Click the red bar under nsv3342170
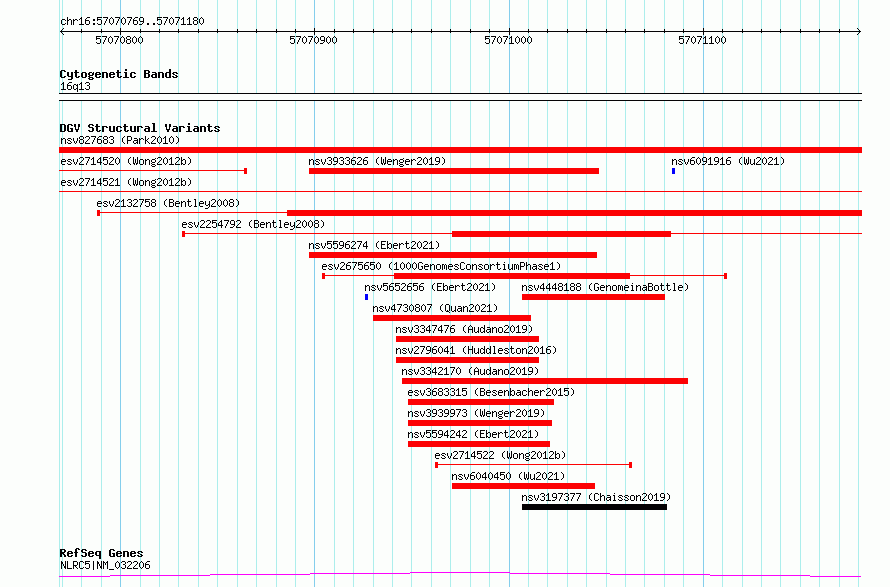This screenshot has height=587, width=890. coord(545,381)
